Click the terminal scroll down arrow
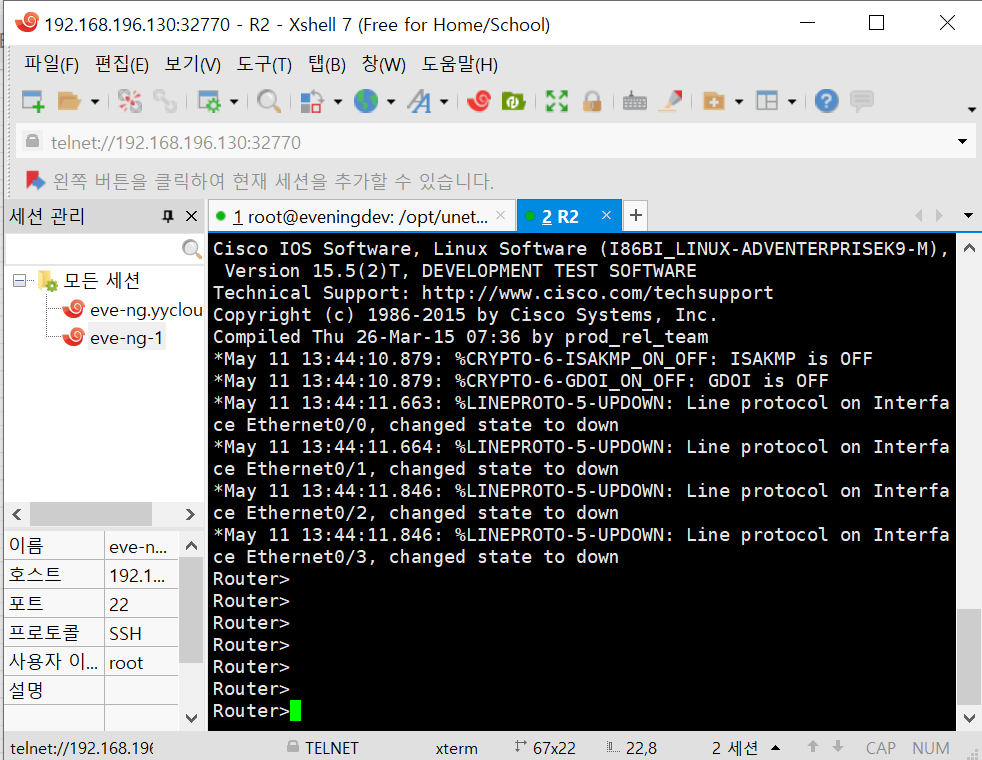The height and width of the screenshot is (760, 982). [x=969, y=718]
